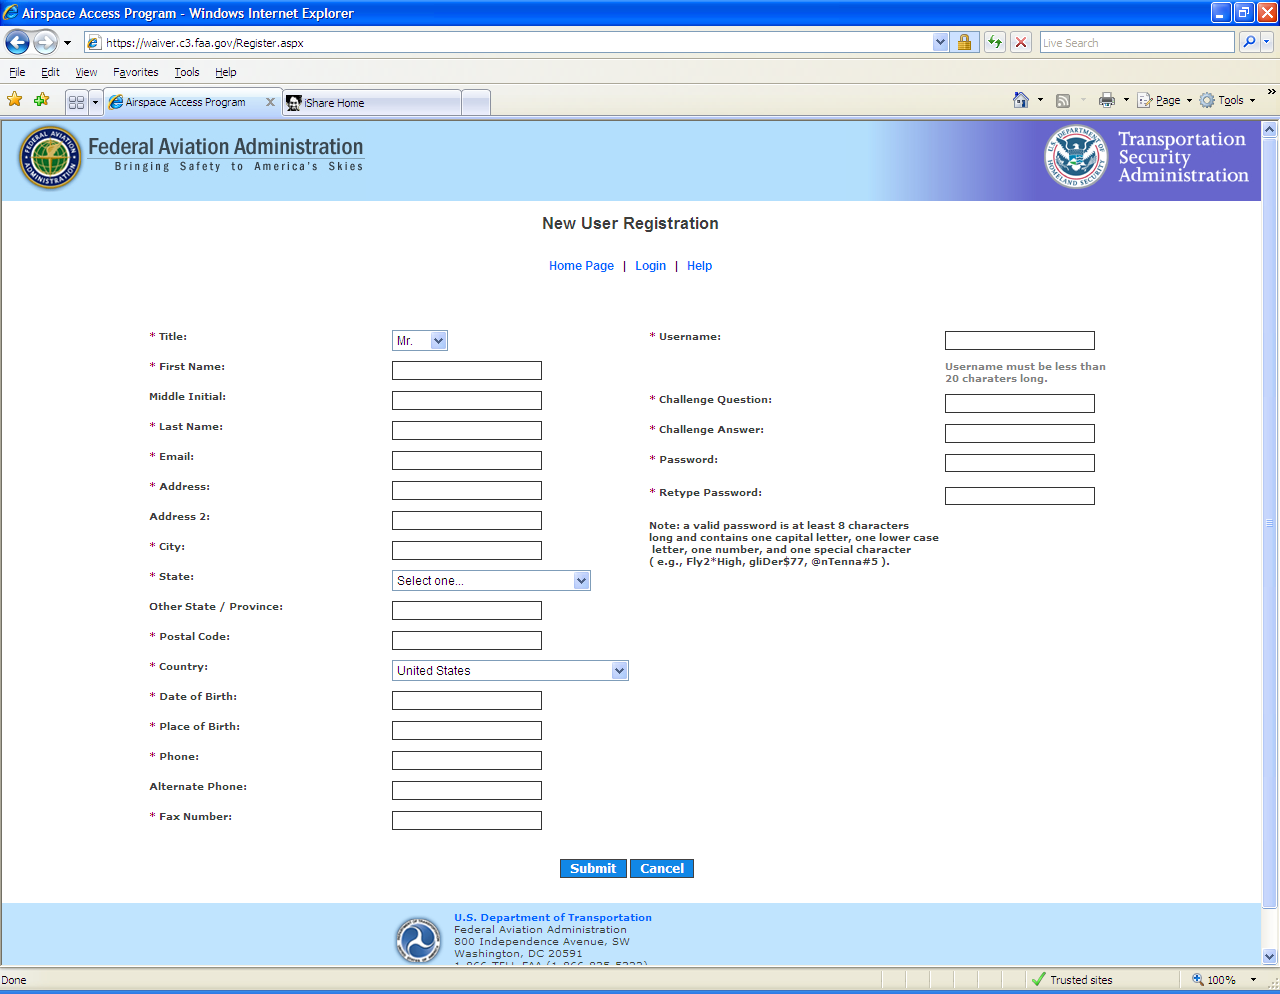The image size is (1280, 994).
Task: Click the City text field
Action: (x=467, y=551)
